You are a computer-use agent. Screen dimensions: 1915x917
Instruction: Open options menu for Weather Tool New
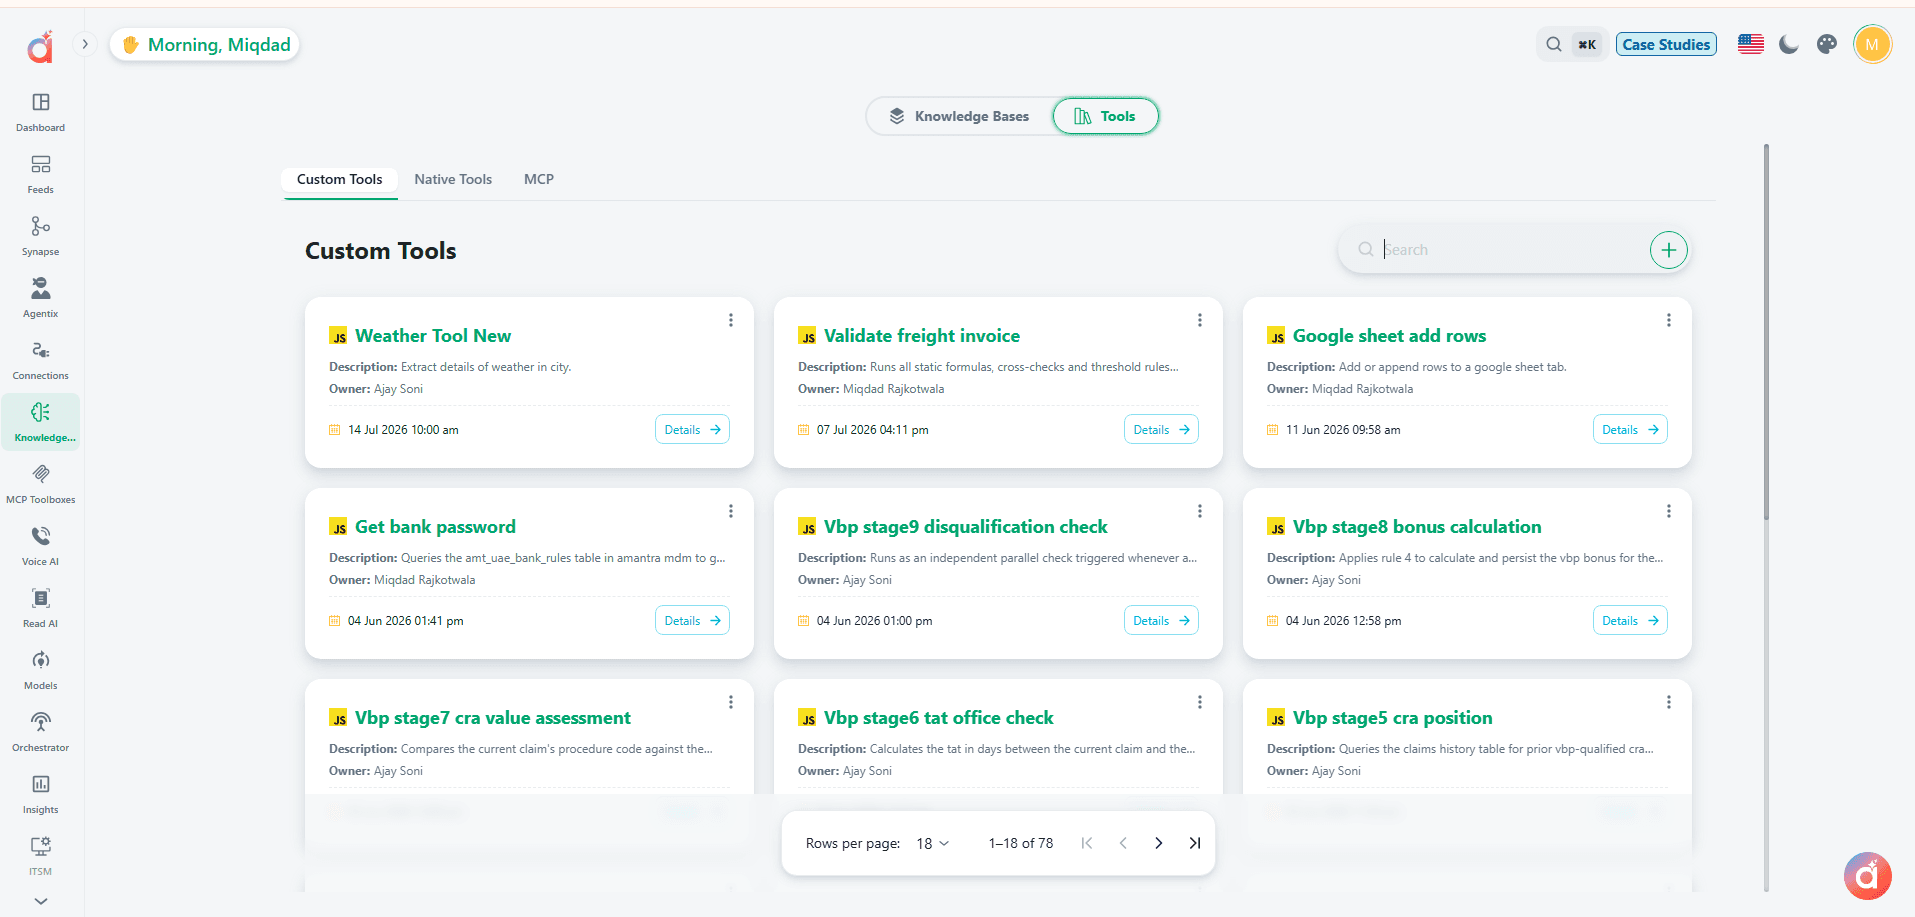point(731,320)
